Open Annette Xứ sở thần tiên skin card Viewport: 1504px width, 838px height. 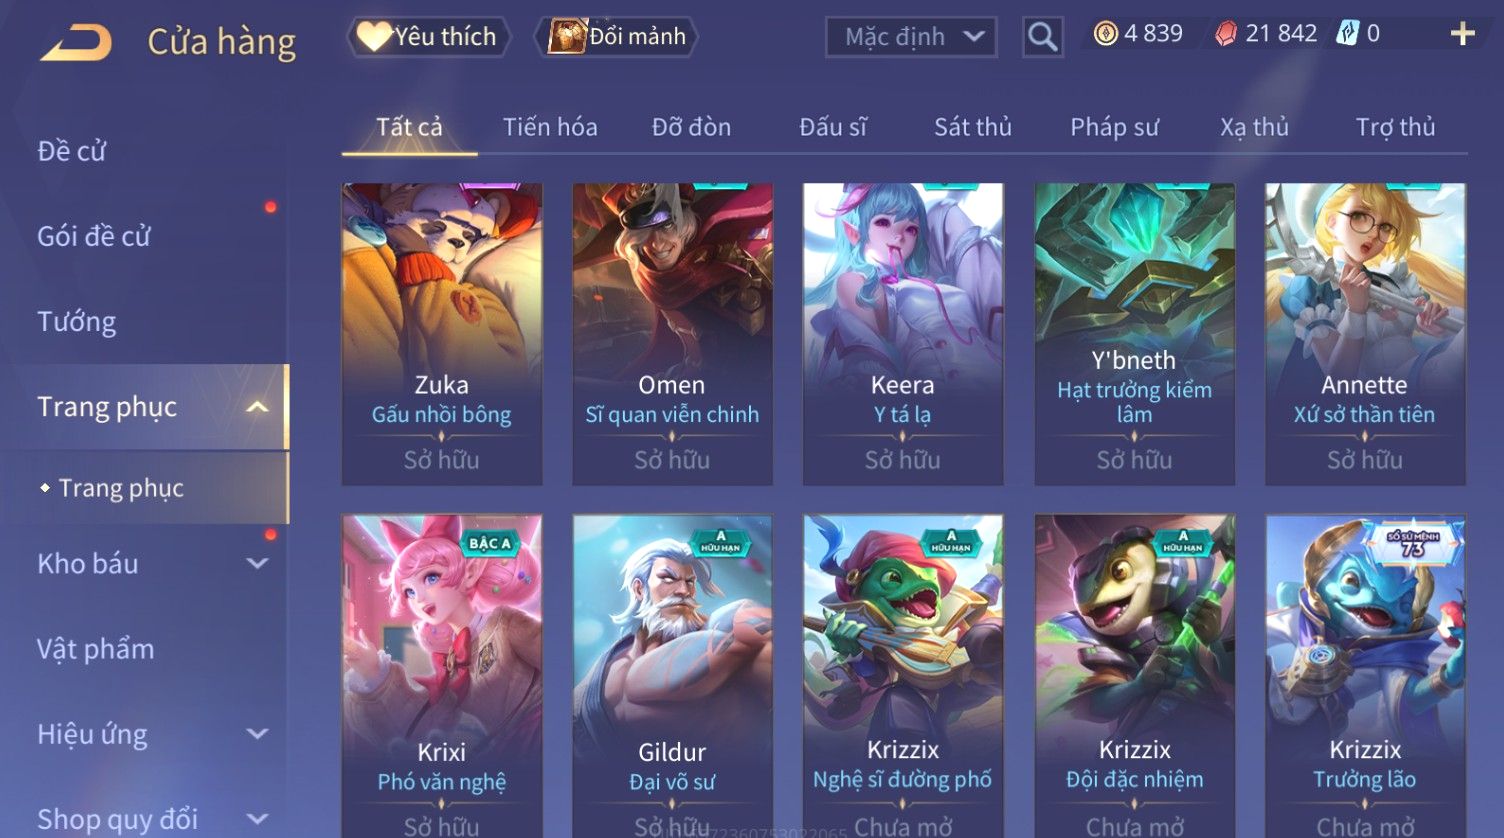[1365, 334]
